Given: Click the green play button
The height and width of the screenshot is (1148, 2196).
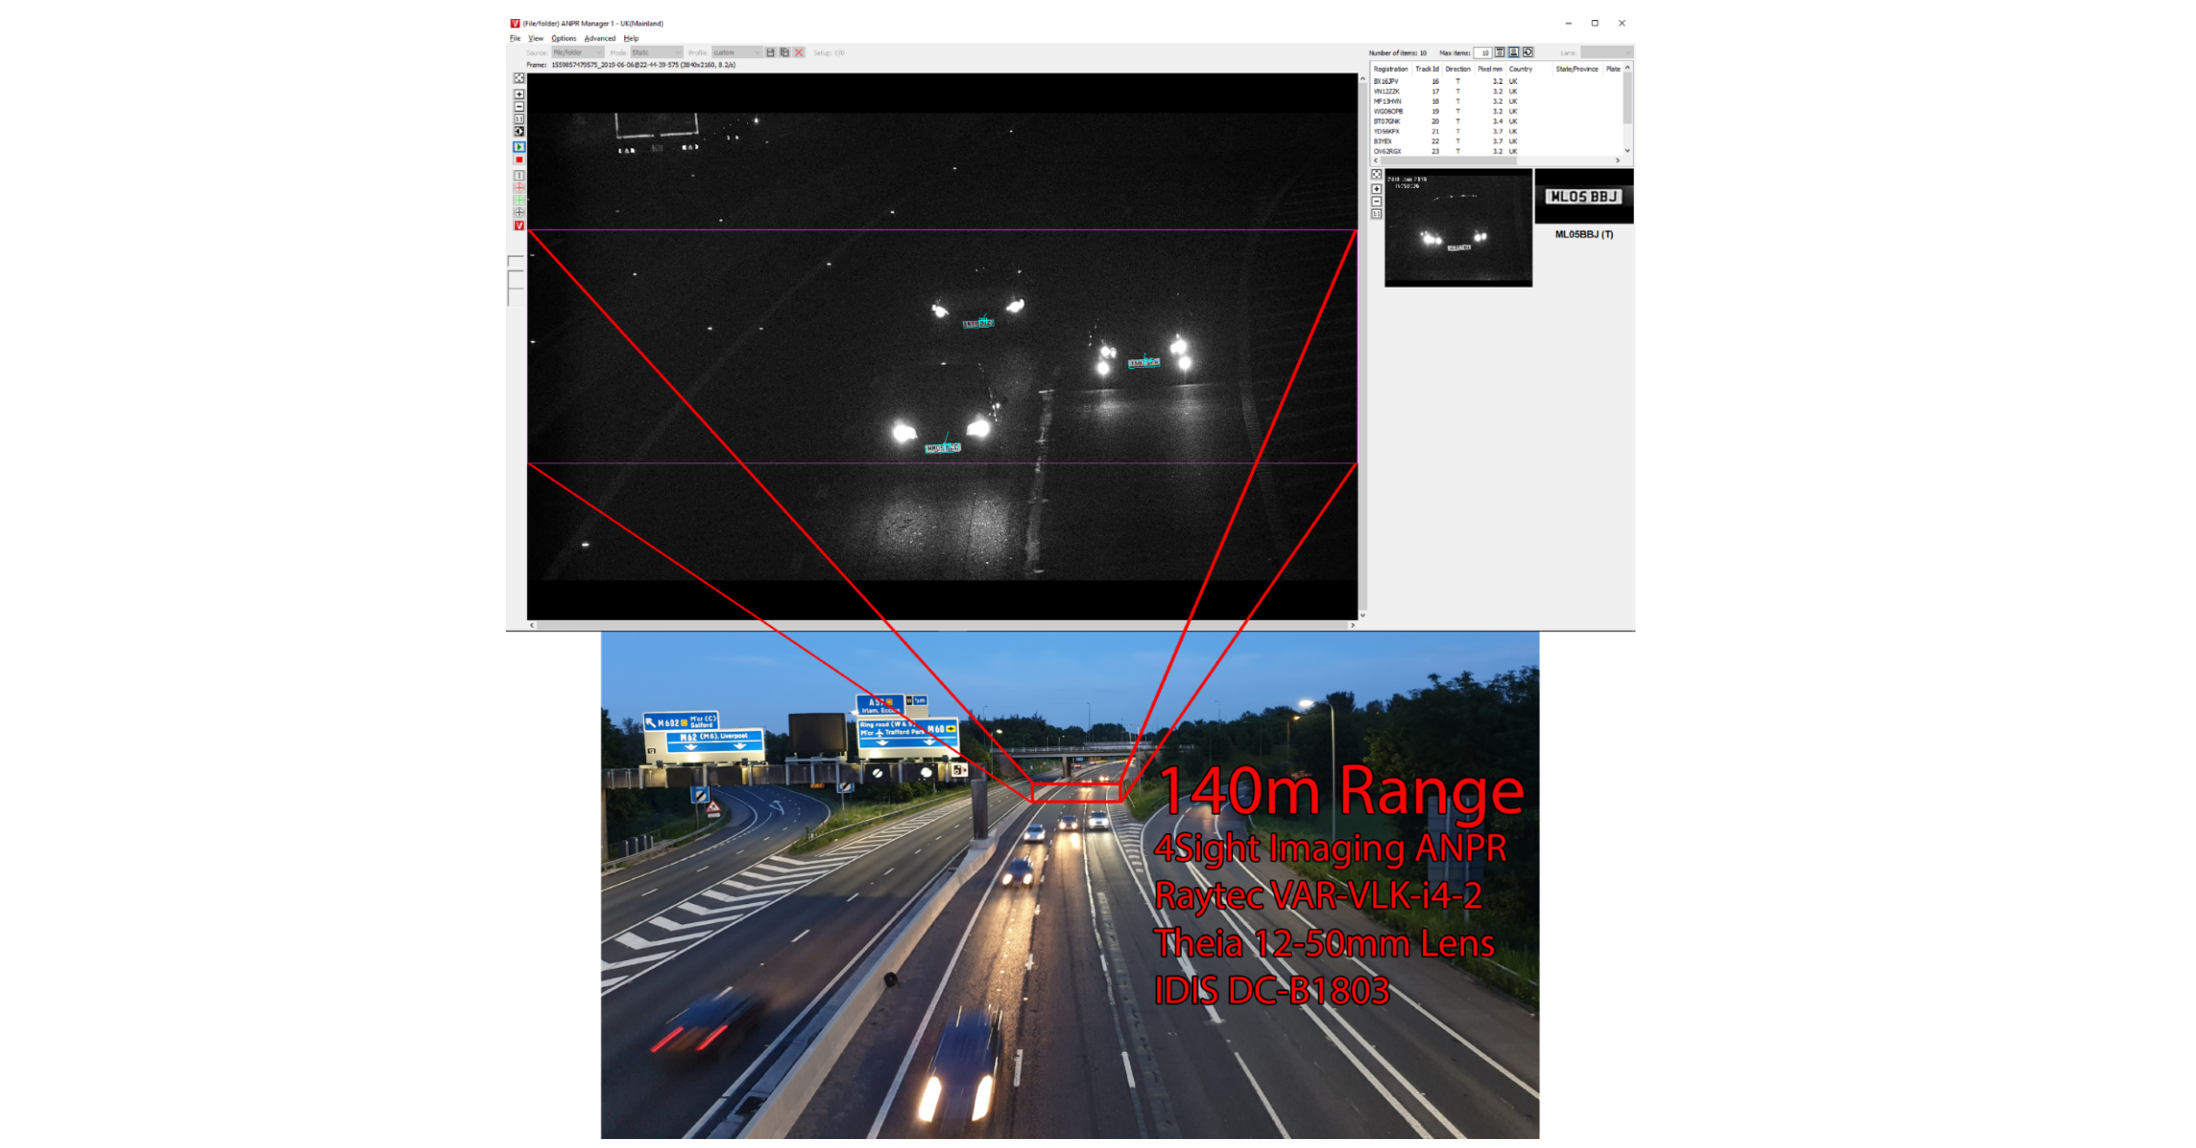Looking at the screenshot, I should click(519, 147).
